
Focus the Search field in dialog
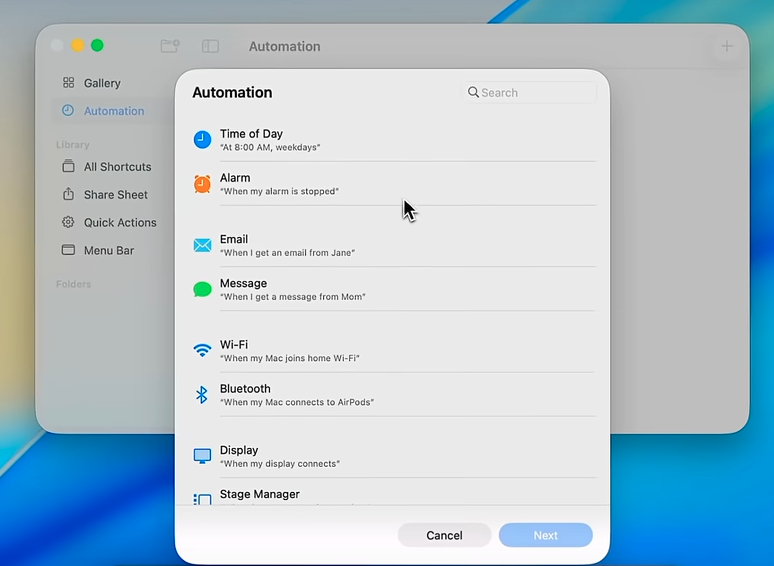pos(529,92)
